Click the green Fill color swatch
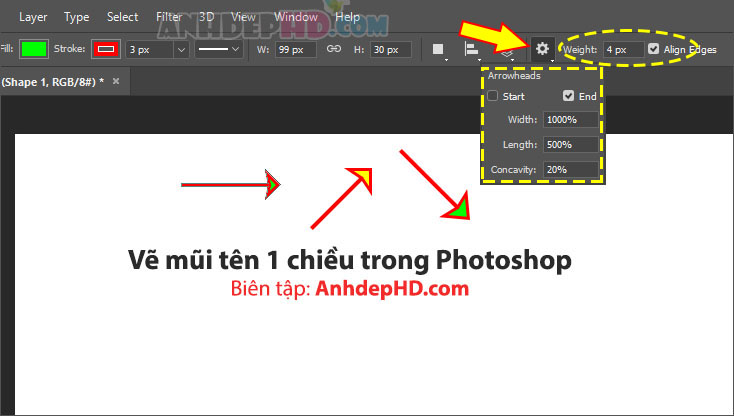Viewport: 734px width, 416px height. pyautogui.click(x=34, y=49)
